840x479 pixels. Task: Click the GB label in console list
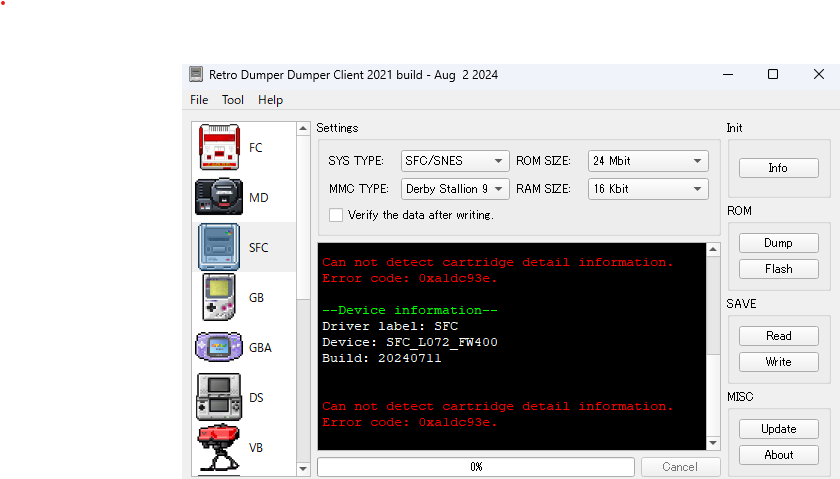point(256,297)
